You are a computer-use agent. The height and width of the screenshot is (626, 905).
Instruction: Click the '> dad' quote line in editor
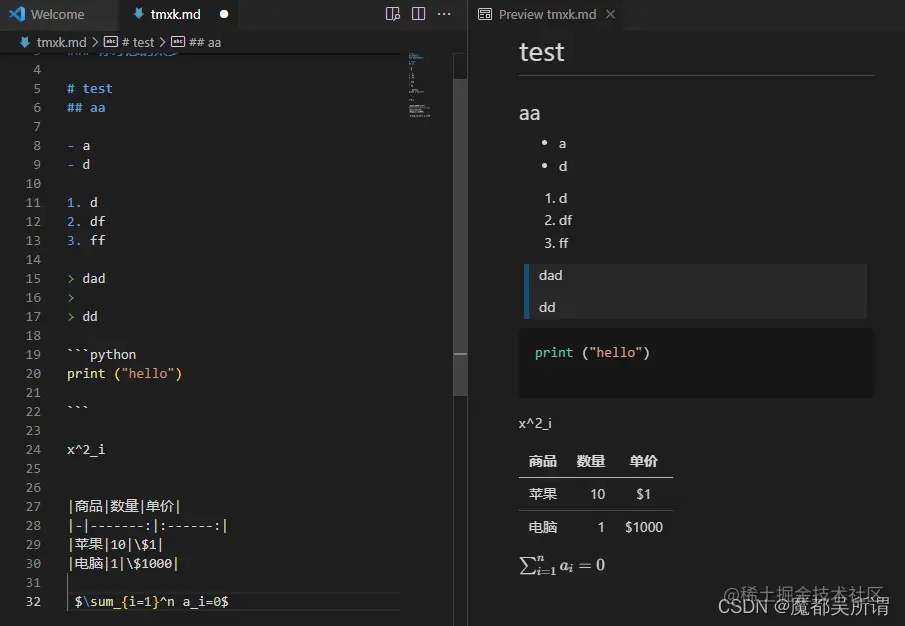[x=86, y=279]
